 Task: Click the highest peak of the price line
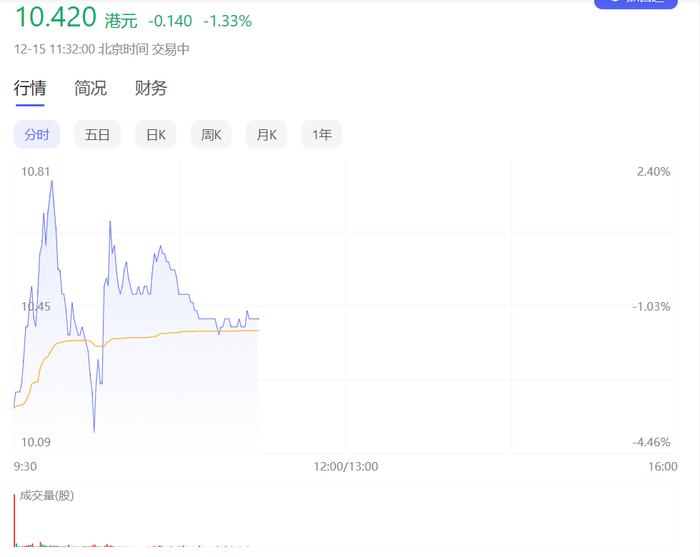click(x=52, y=181)
